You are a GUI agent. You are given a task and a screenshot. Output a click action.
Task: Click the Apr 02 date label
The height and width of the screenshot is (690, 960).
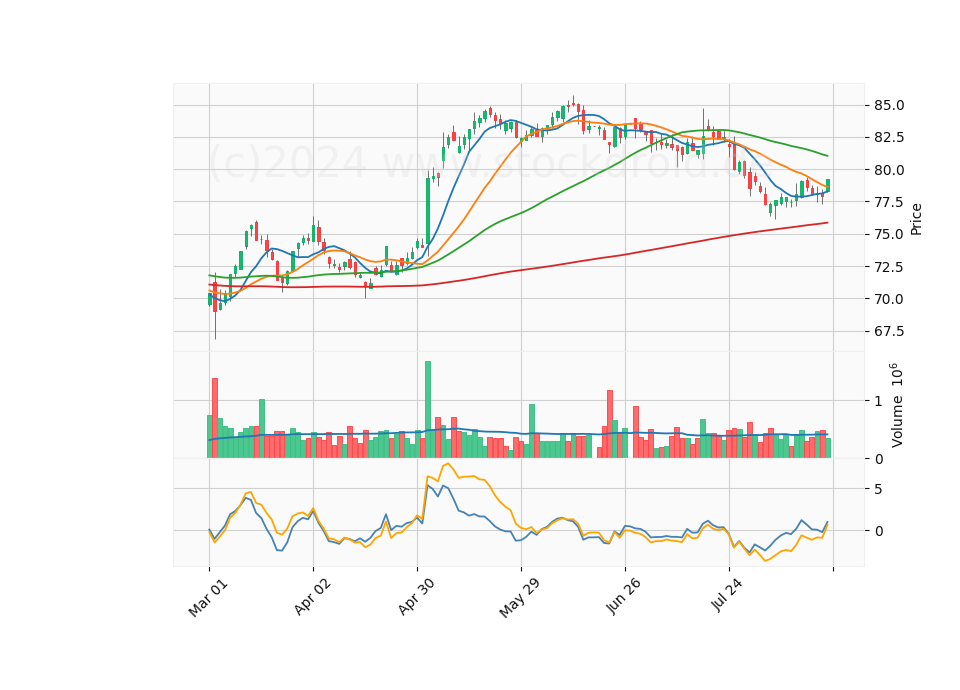(312, 597)
